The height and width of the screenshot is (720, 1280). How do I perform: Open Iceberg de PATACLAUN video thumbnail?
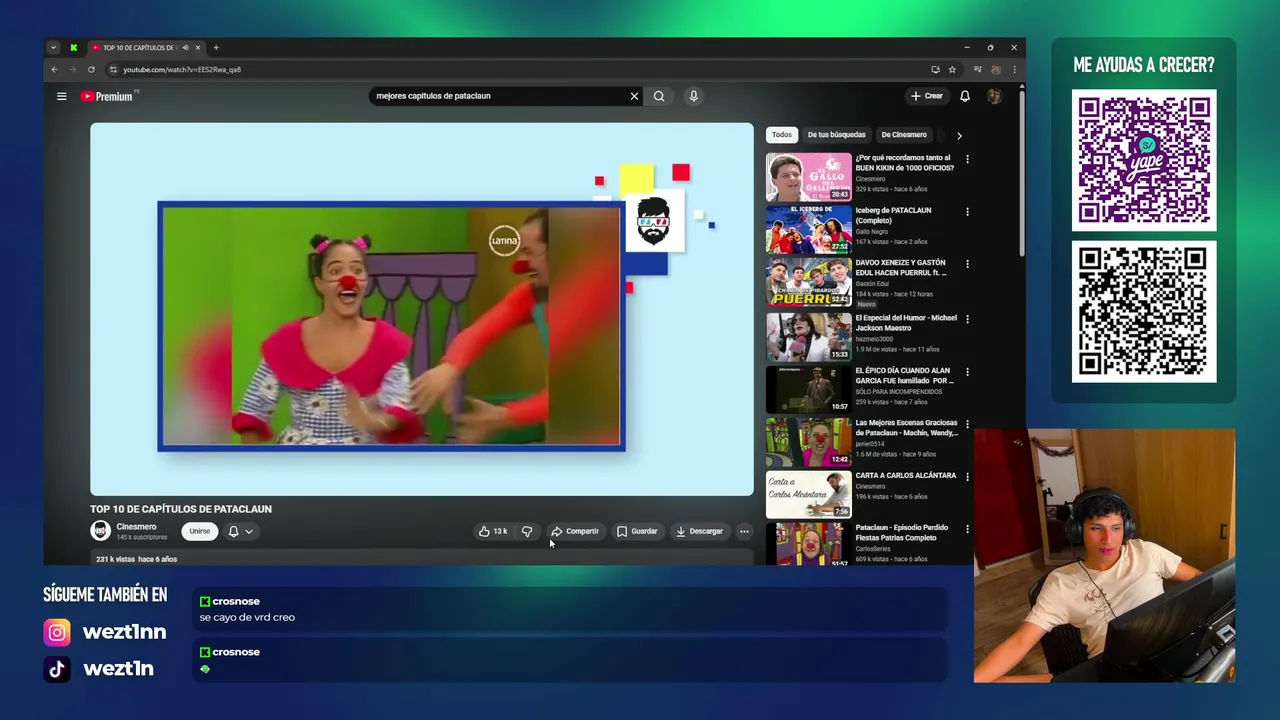pos(809,230)
